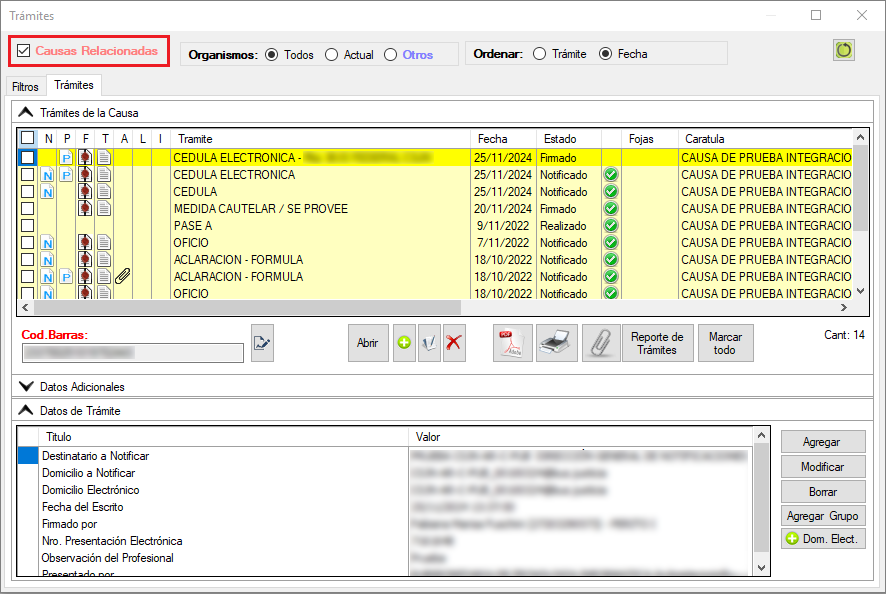Uncheck the Causas Relacionadas checkbox
886x594 pixels.
click(x=24, y=51)
